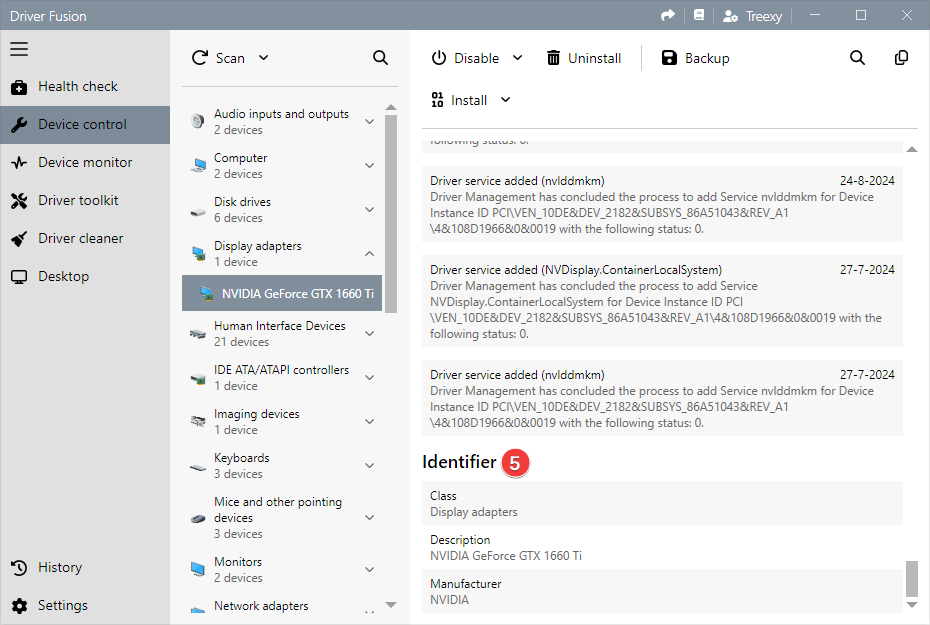Open Desktop section

click(85, 276)
